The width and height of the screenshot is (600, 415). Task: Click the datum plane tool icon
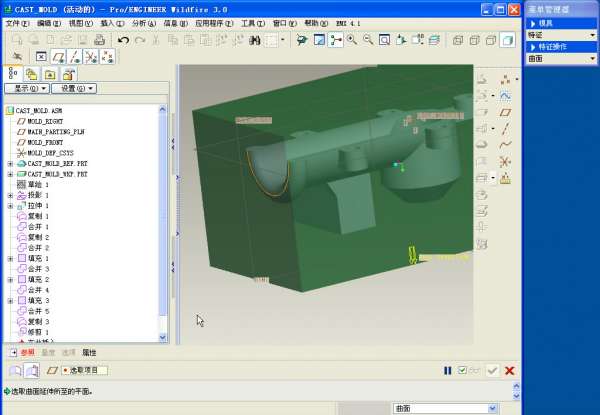point(505,112)
